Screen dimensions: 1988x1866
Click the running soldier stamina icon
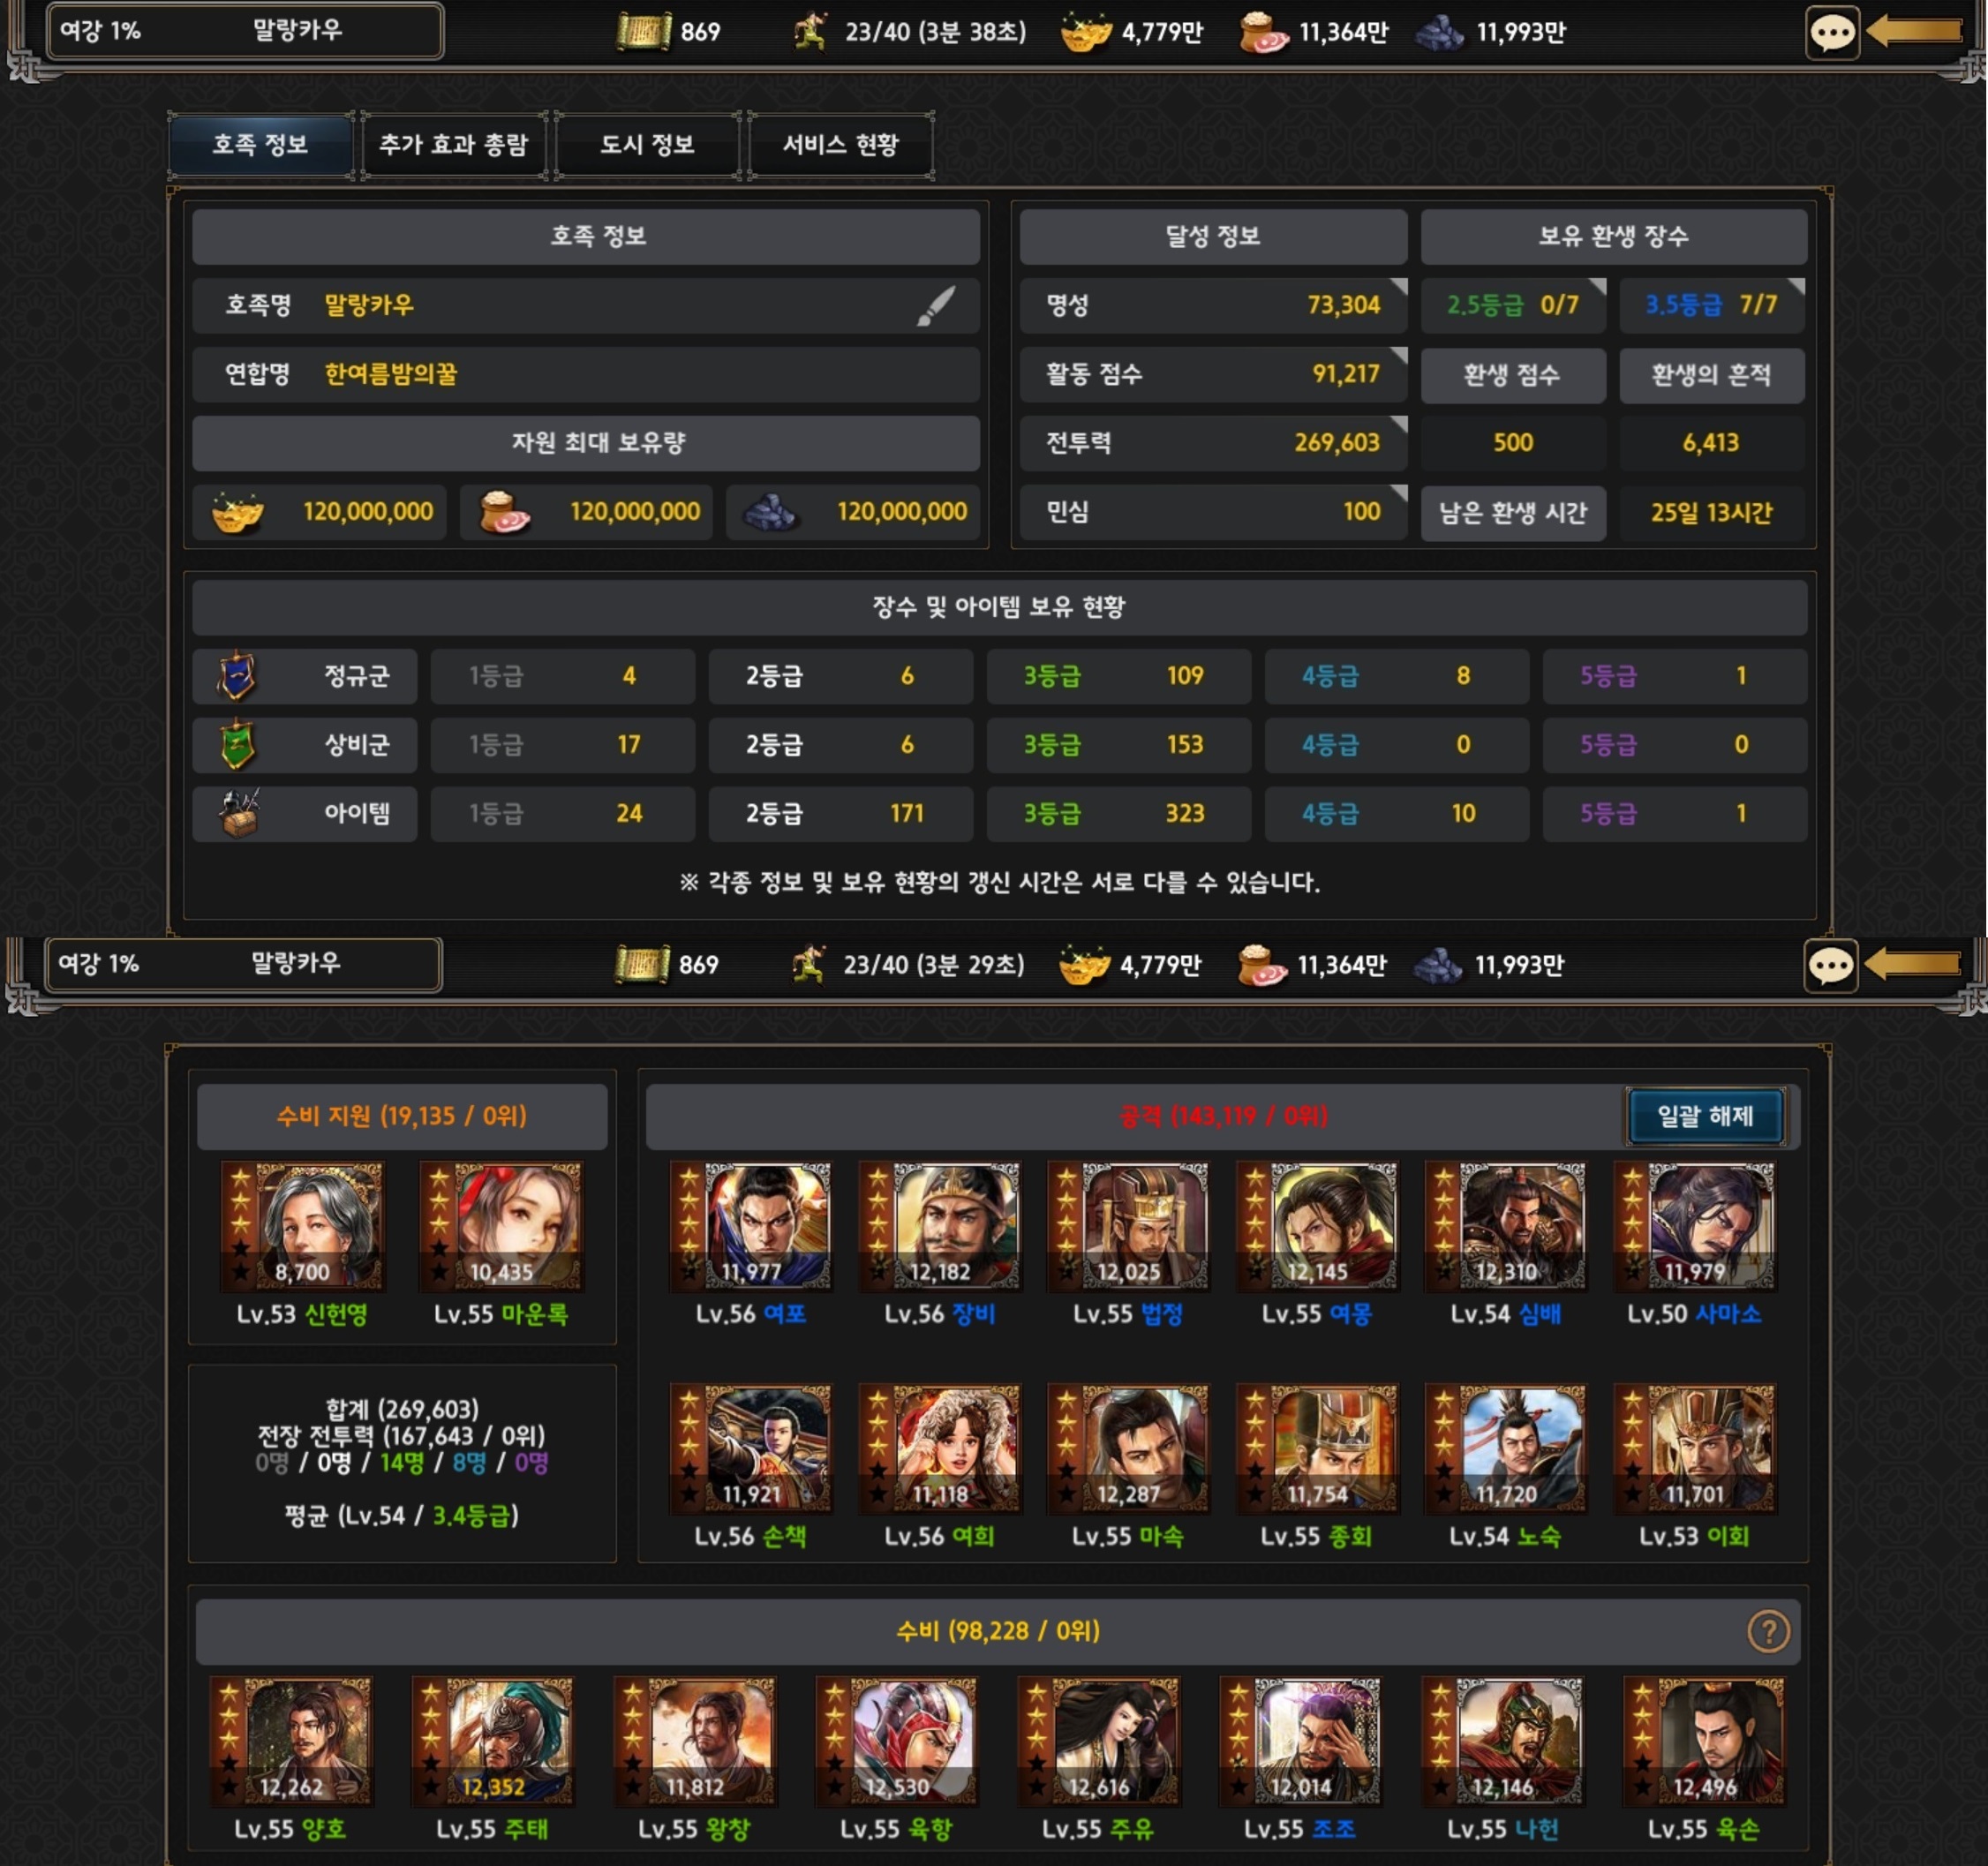(x=809, y=32)
